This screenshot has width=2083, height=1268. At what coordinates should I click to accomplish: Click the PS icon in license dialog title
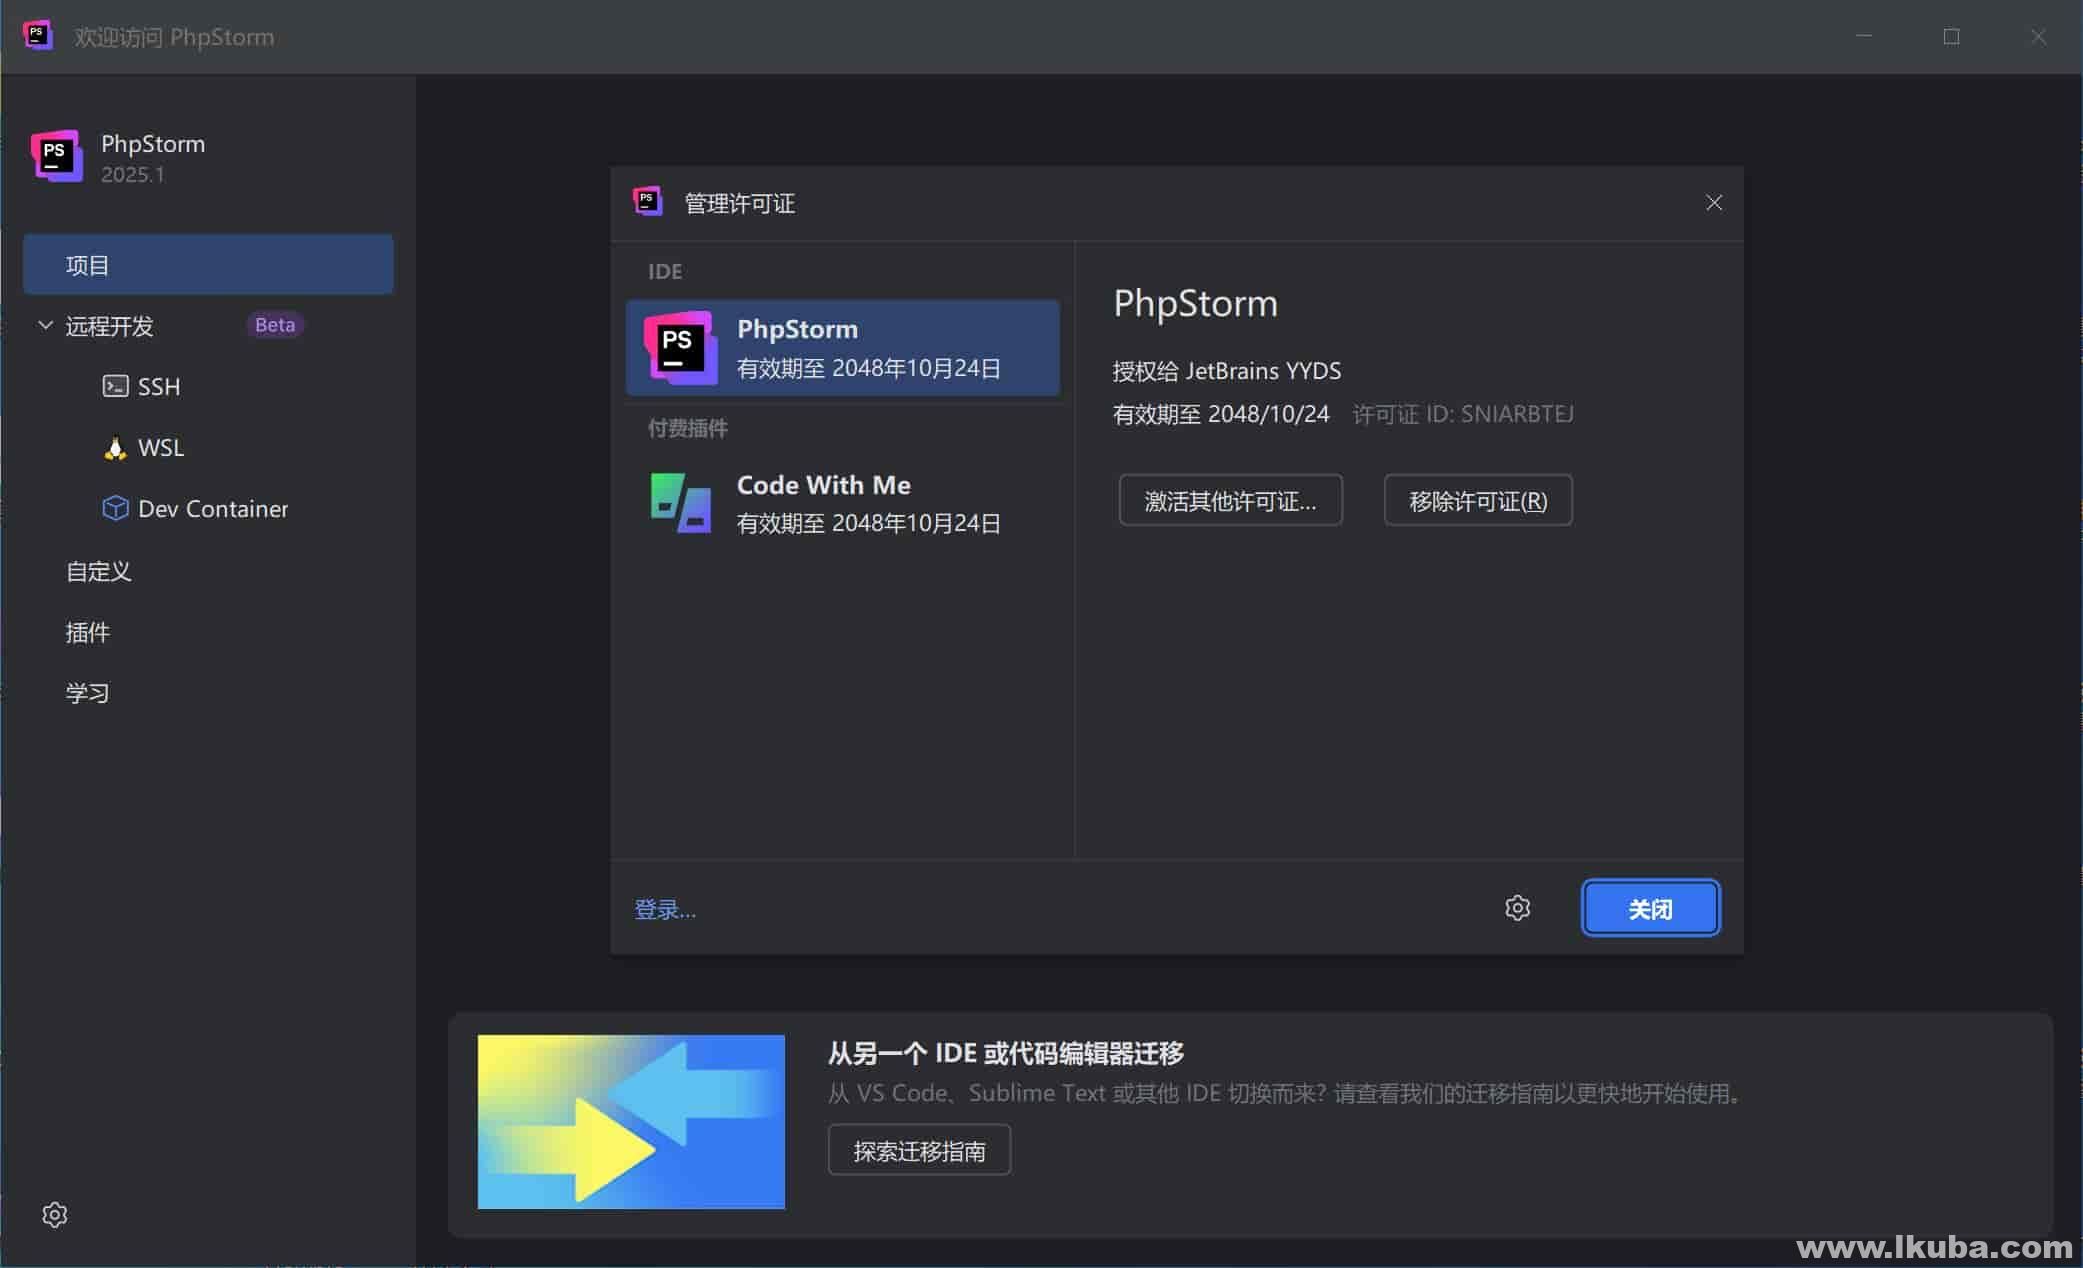point(648,202)
